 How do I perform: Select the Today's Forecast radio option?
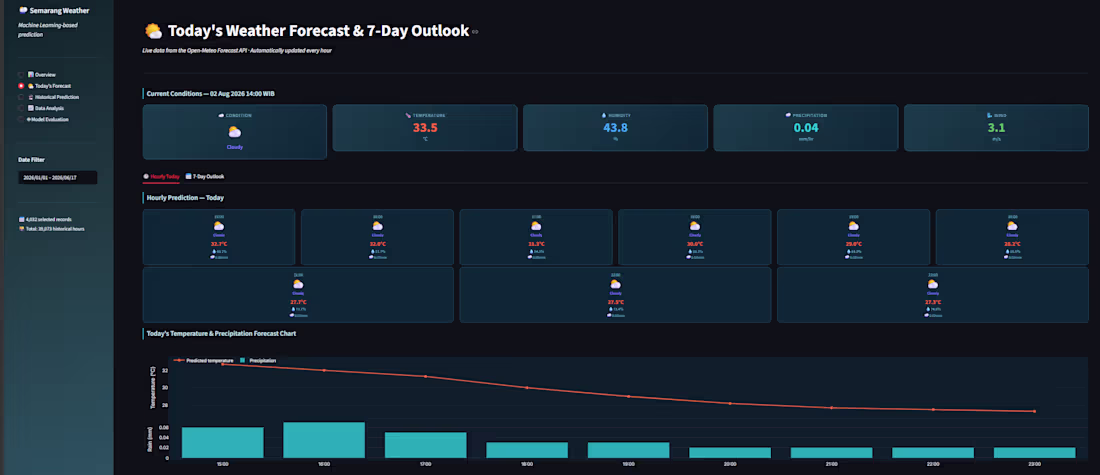click(21, 86)
